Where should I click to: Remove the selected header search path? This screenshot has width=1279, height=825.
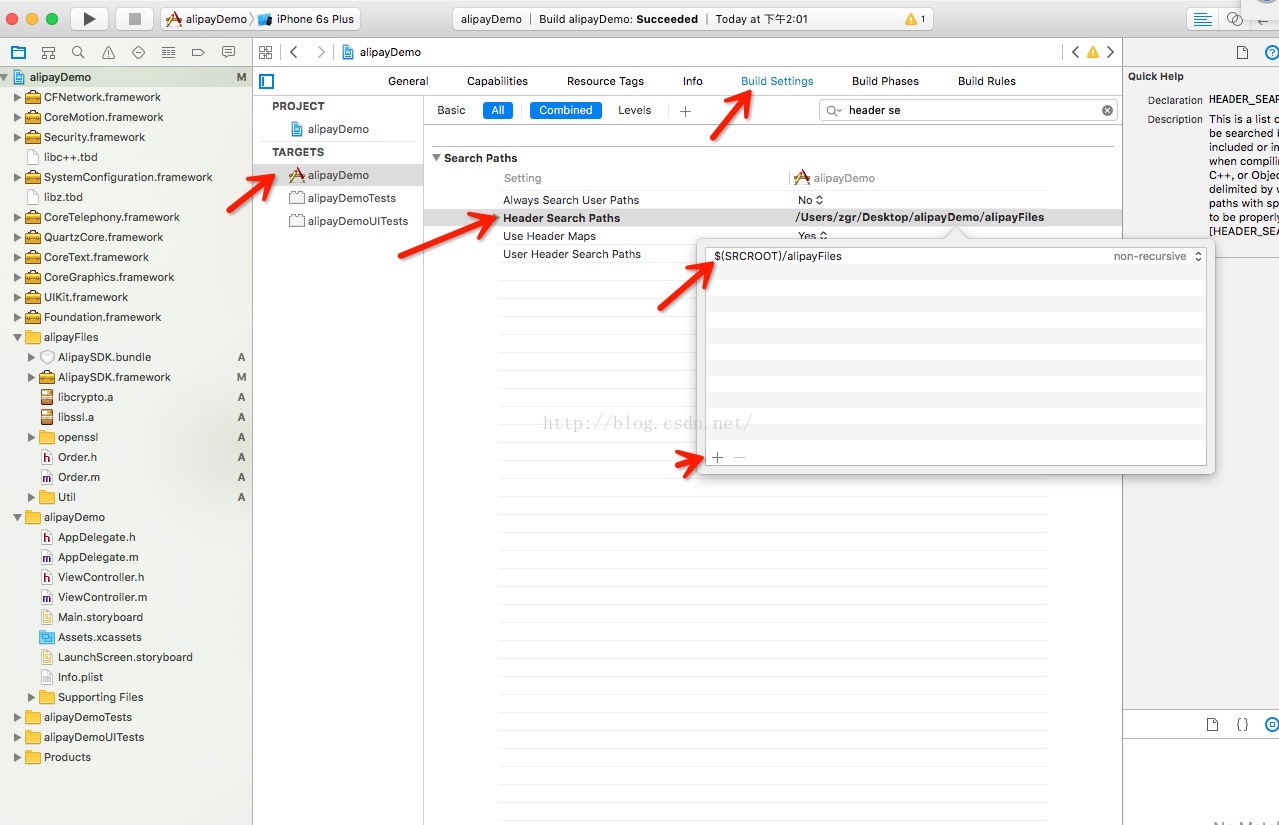tap(740, 457)
